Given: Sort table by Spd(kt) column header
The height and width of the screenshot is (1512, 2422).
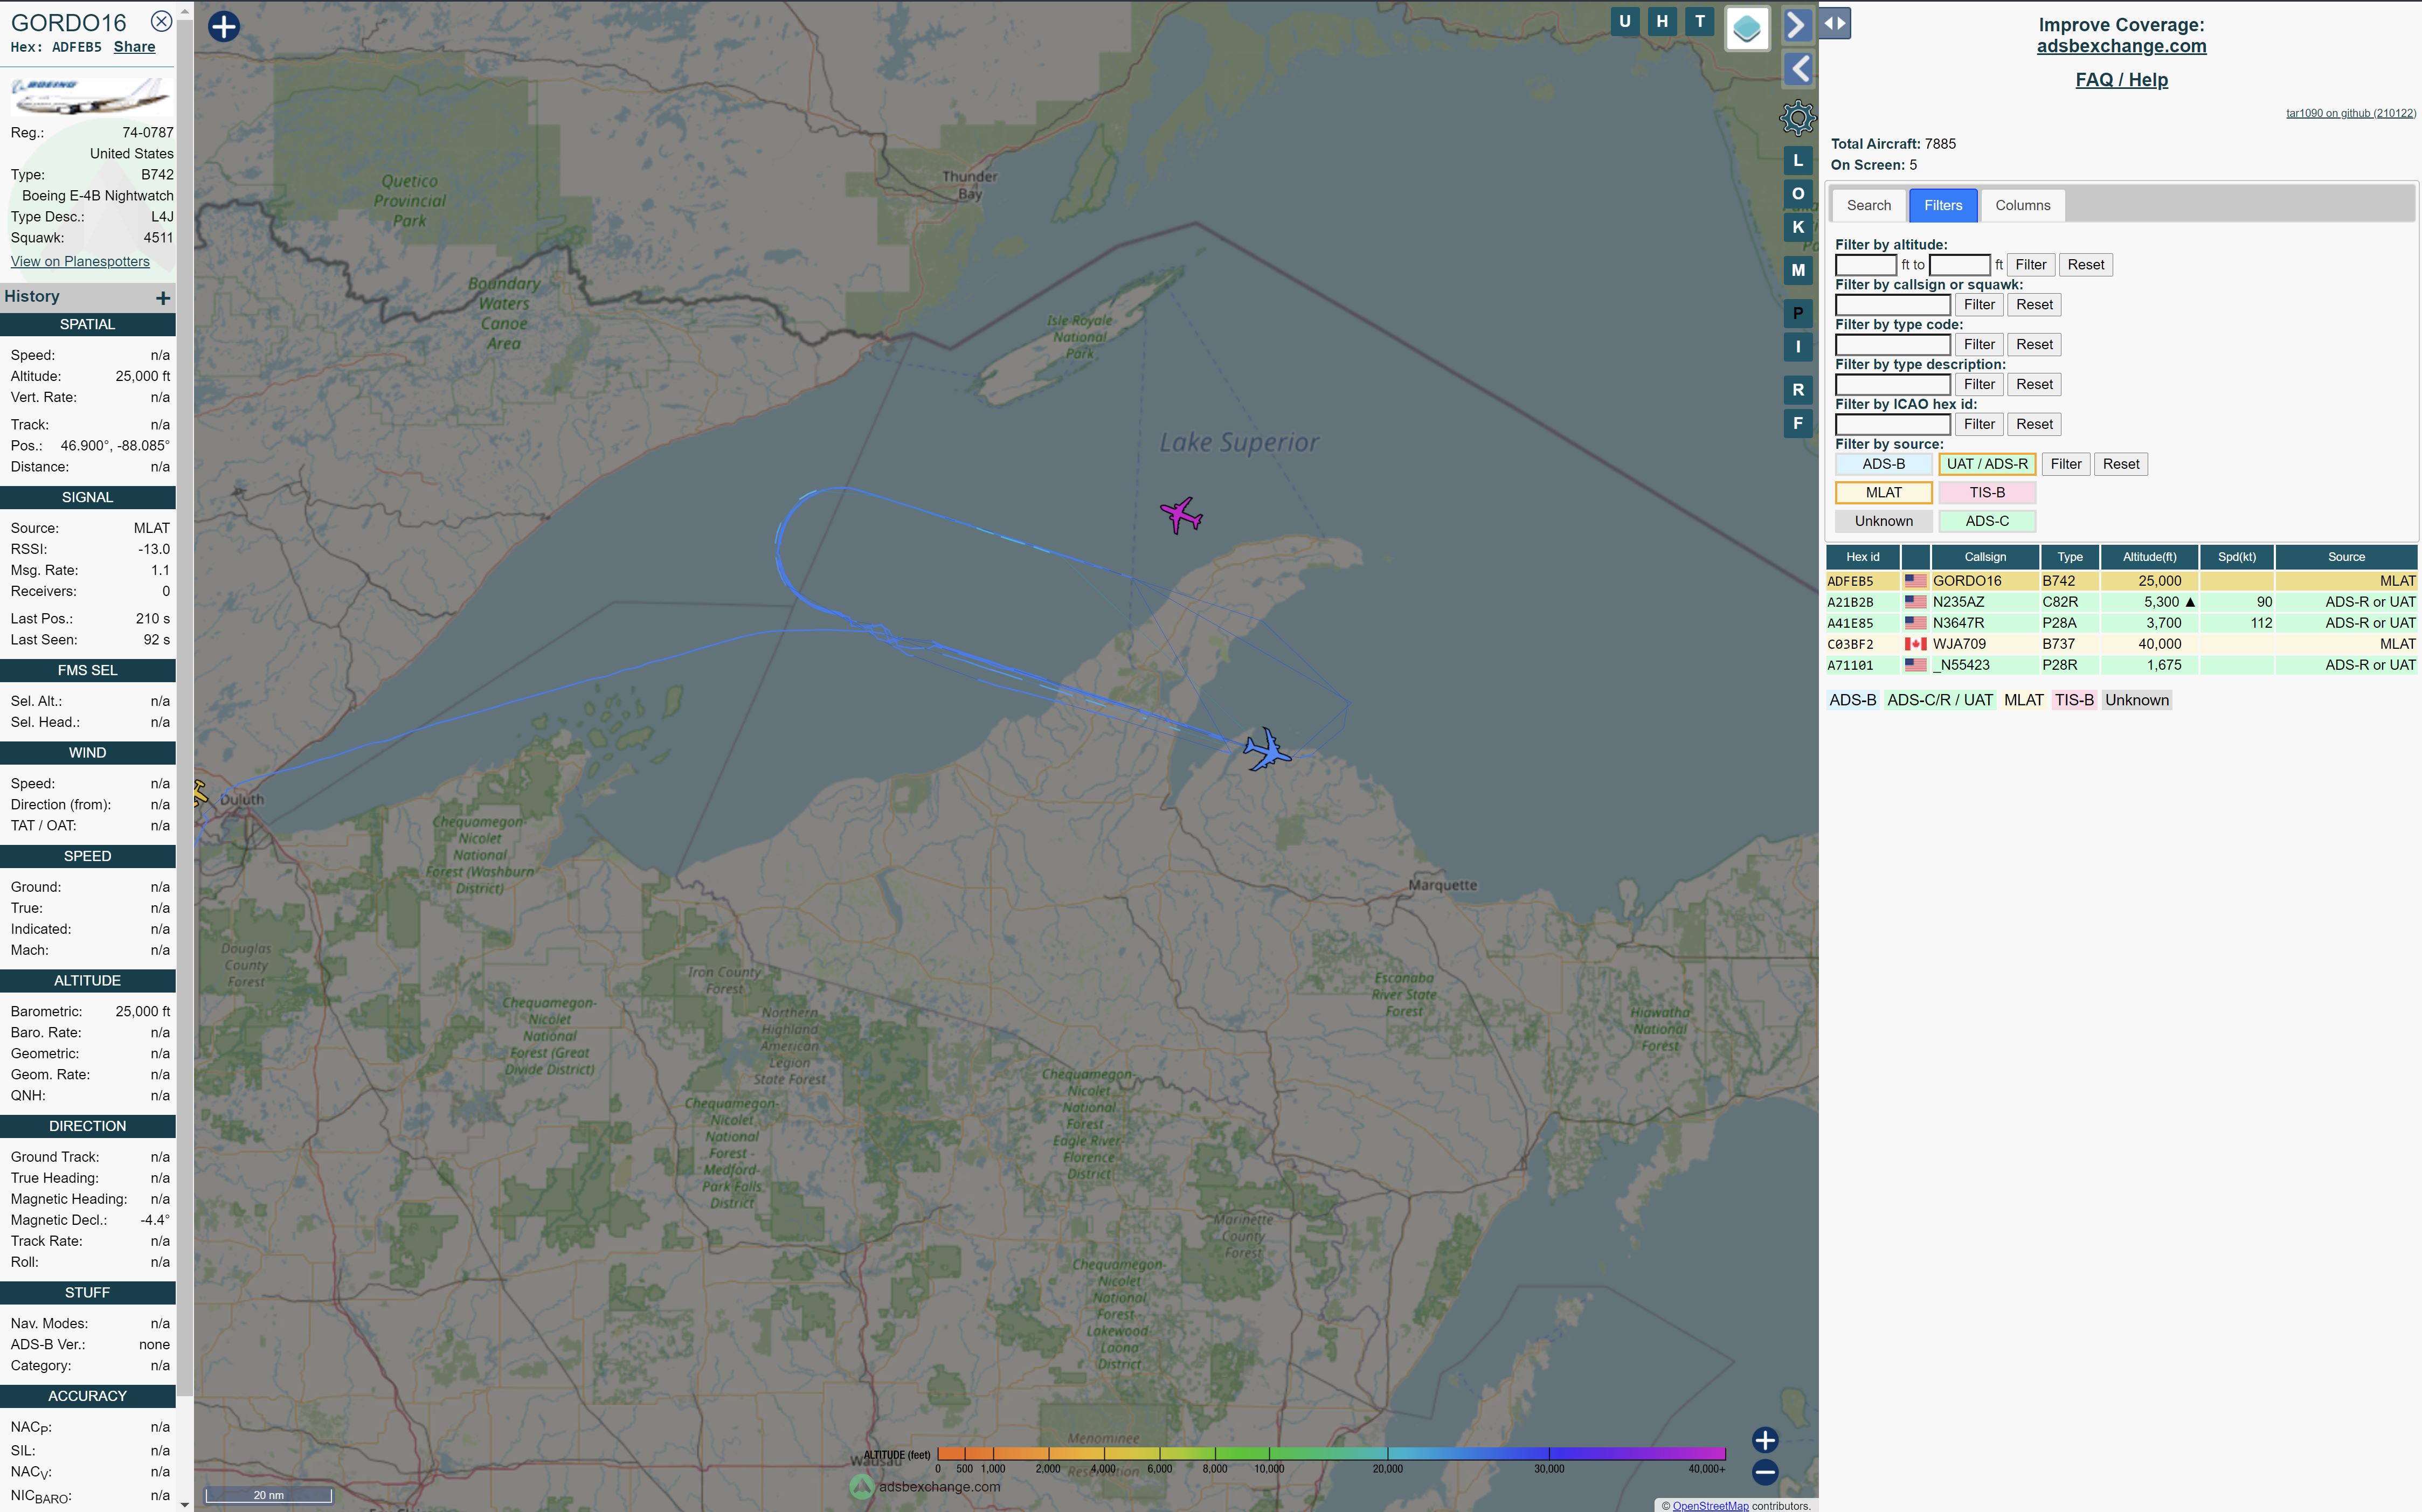Looking at the screenshot, I should click(2236, 557).
